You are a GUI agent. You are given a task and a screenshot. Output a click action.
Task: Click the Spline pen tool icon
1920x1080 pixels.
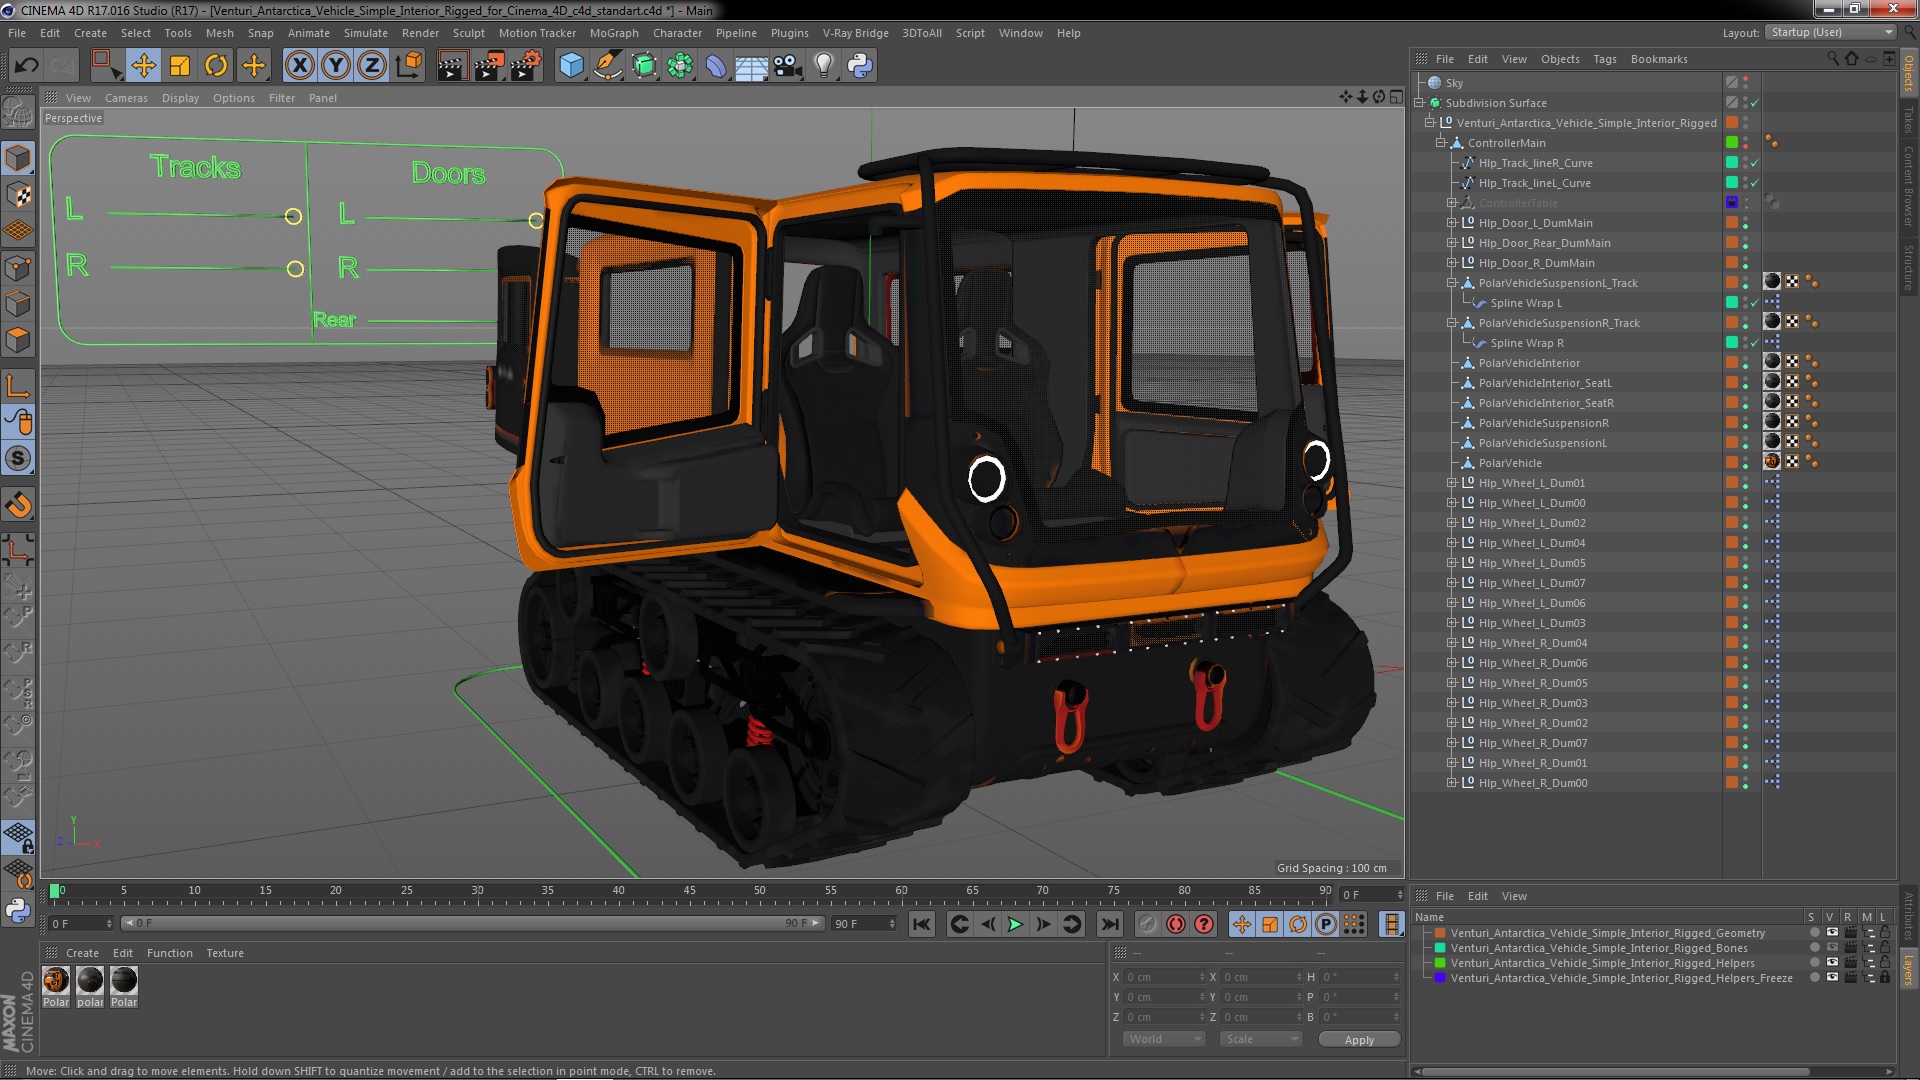(607, 66)
